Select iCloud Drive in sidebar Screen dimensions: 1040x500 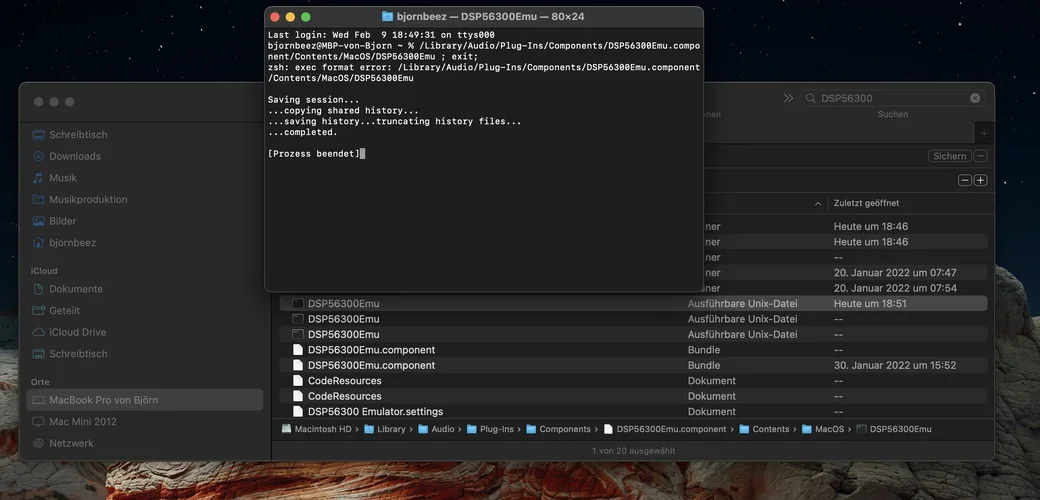tap(77, 332)
